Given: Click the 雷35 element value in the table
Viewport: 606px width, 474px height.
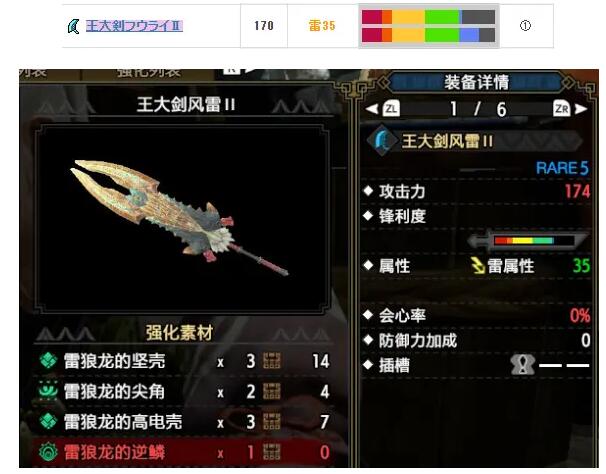Looking at the screenshot, I should coord(322,26).
